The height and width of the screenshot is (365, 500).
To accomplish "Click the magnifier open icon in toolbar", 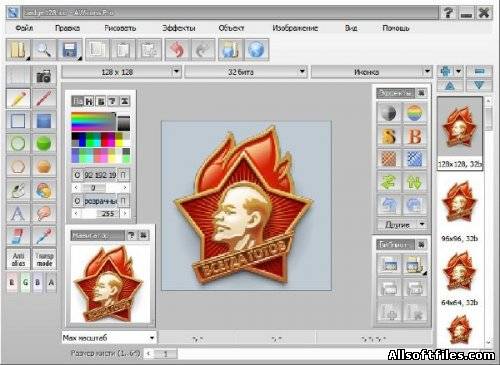I will point(44,50).
